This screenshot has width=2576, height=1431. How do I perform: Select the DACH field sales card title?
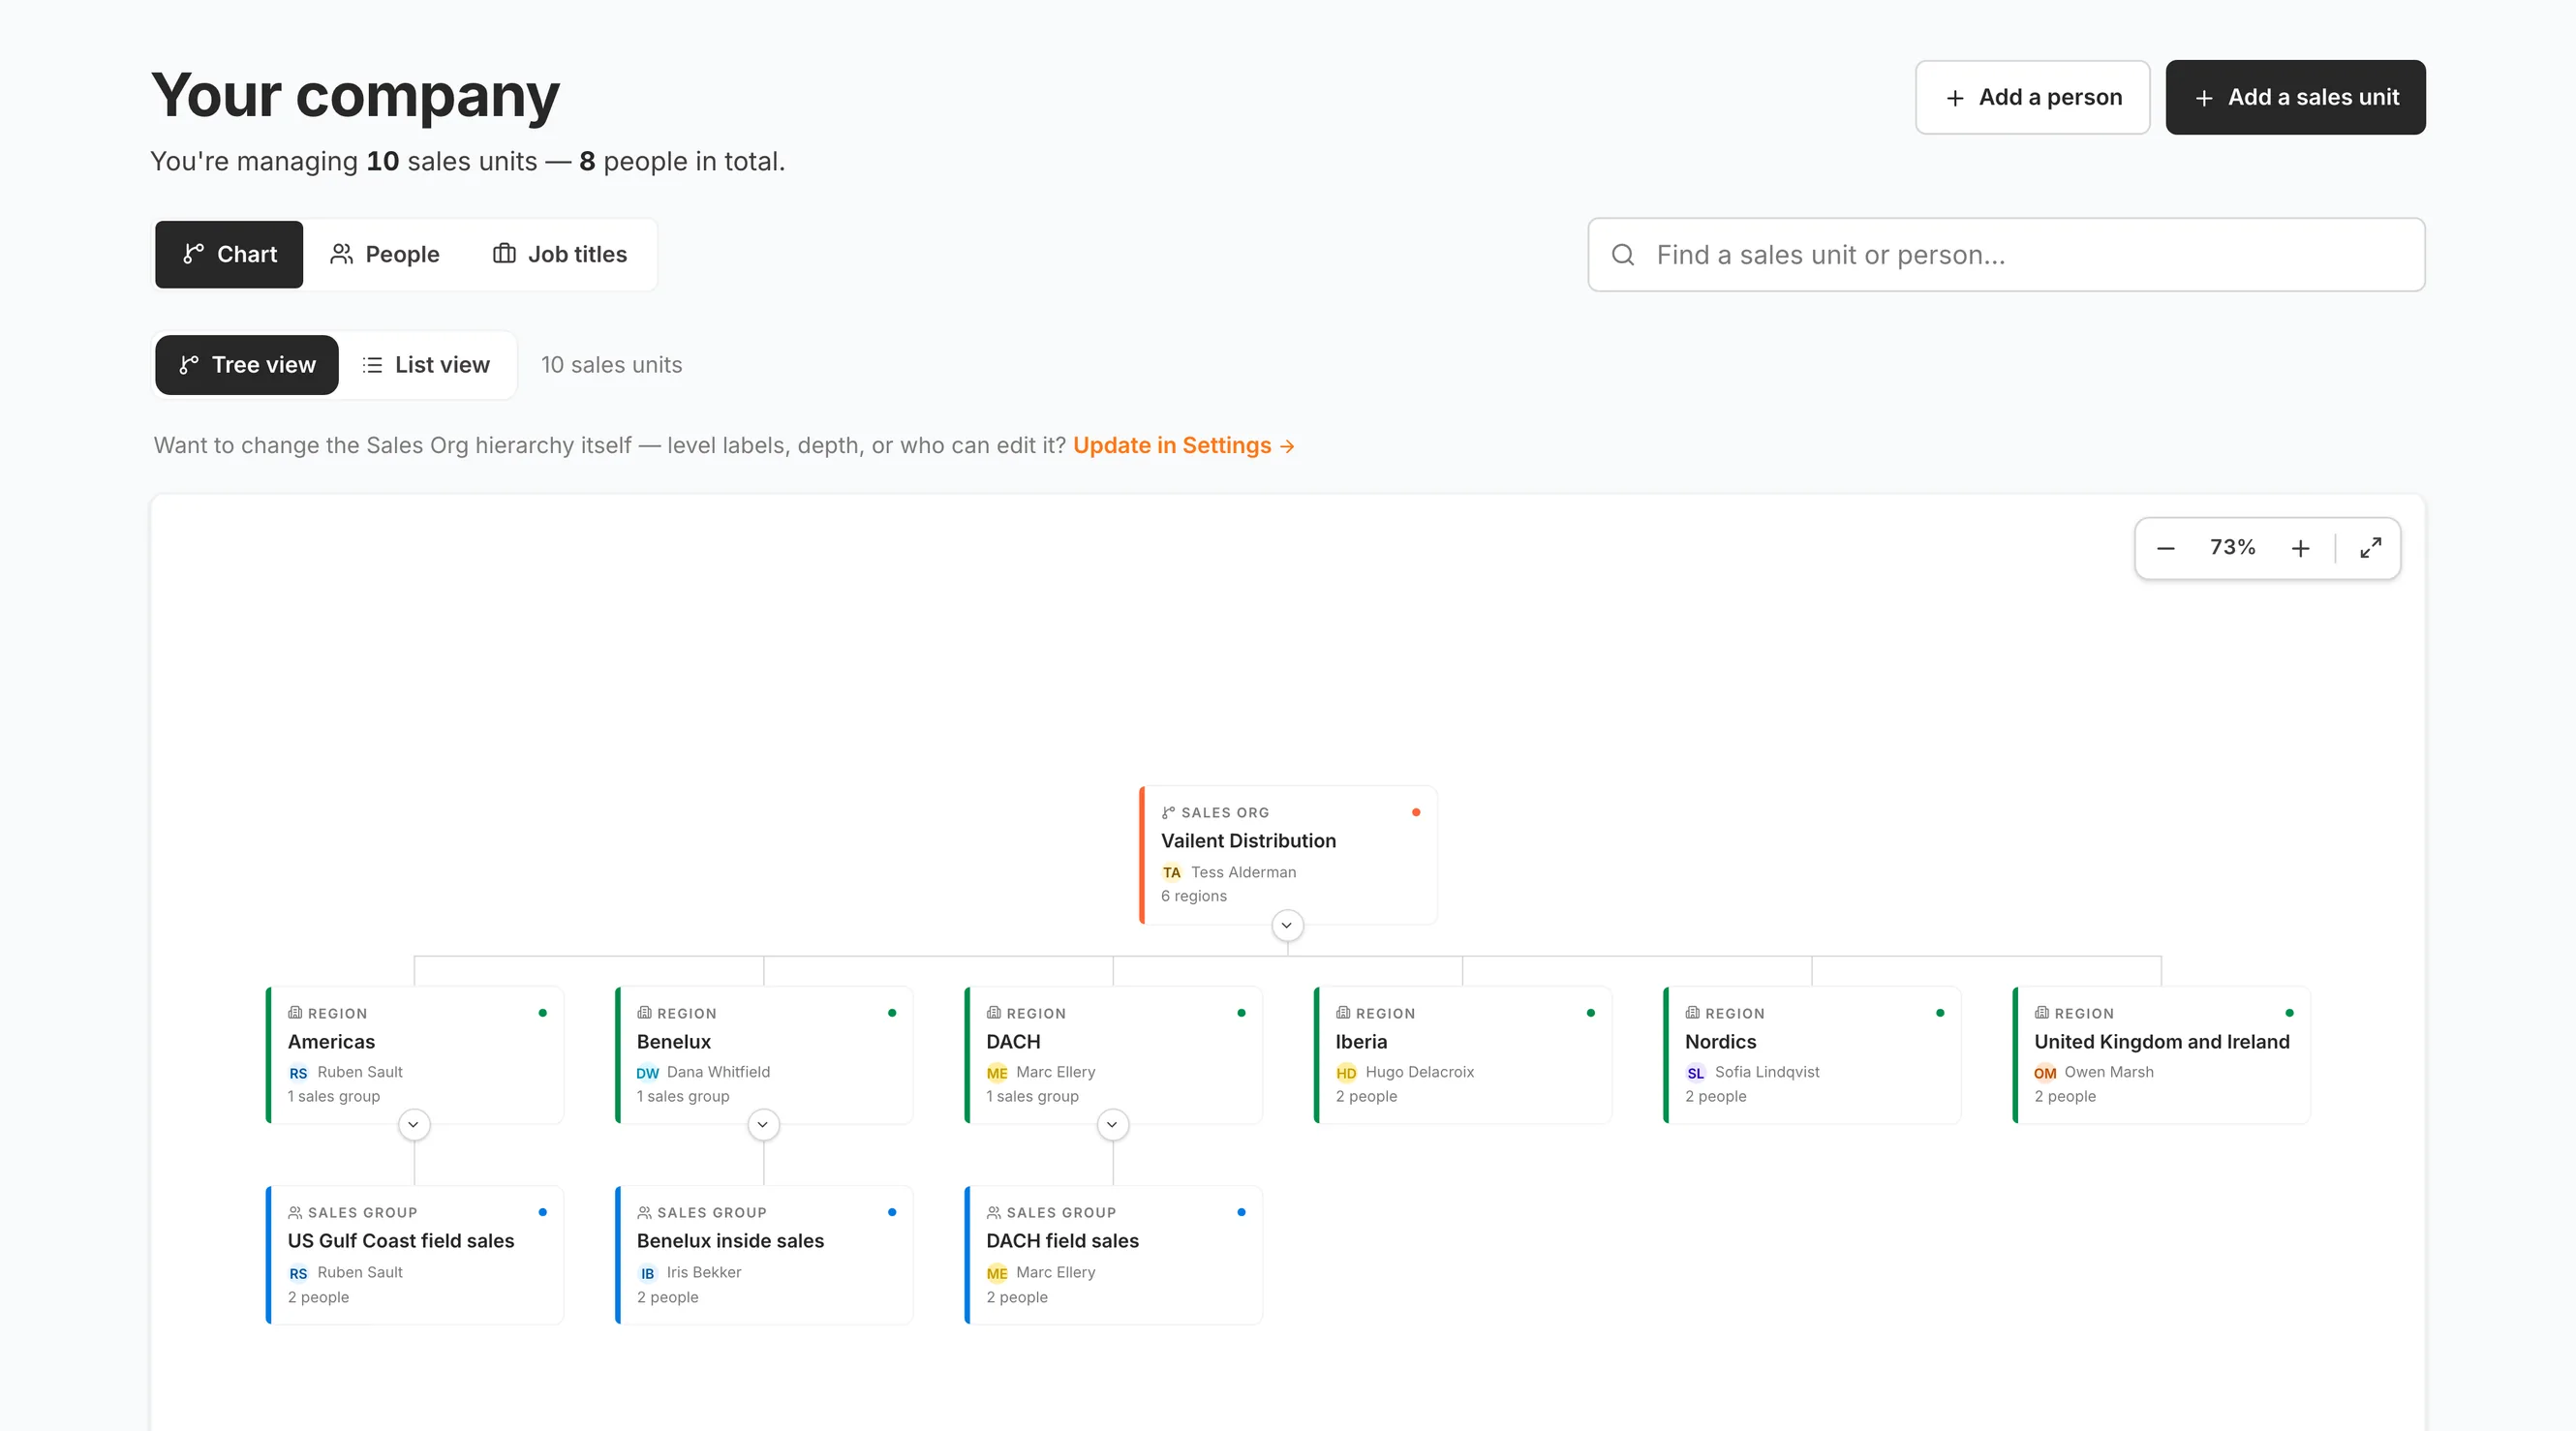[x=1062, y=1241]
